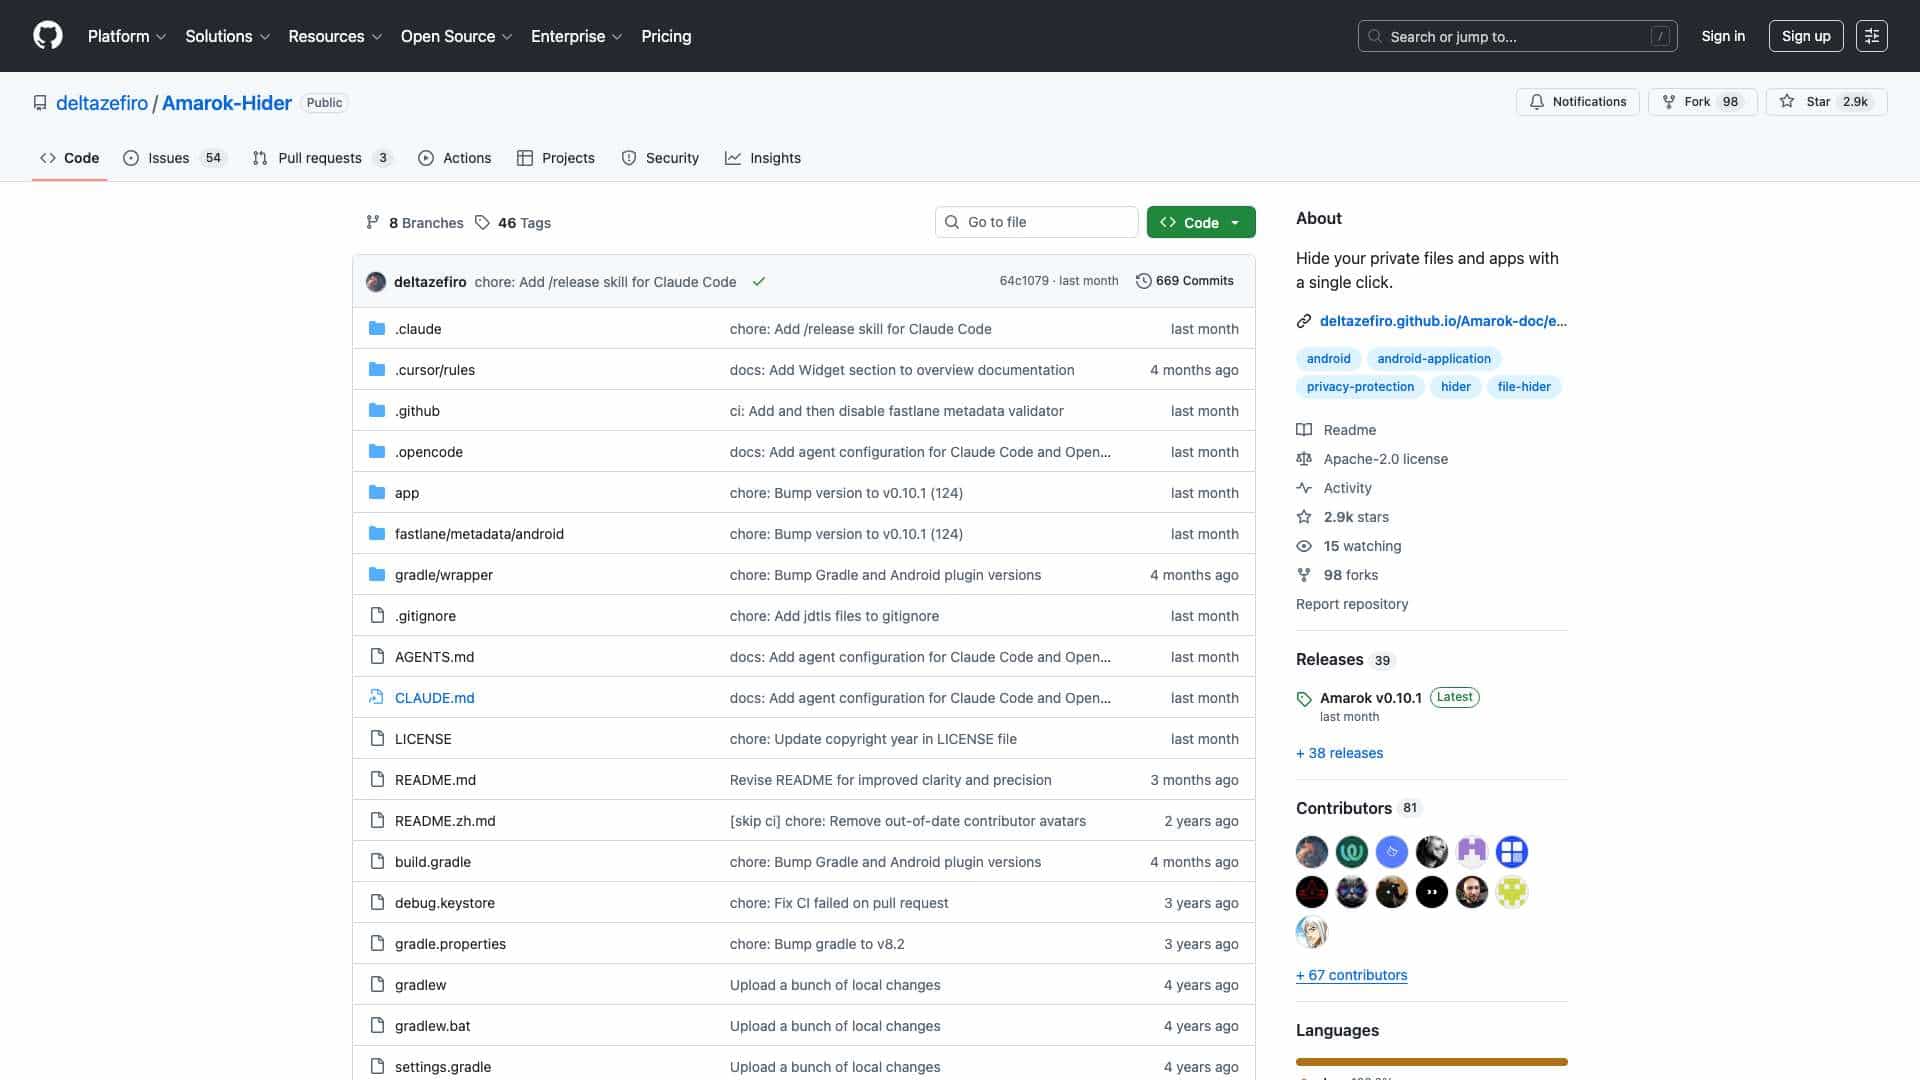Screen dimensions: 1920x1080
Task: Expand the Solutions menu
Action: point(228,36)
